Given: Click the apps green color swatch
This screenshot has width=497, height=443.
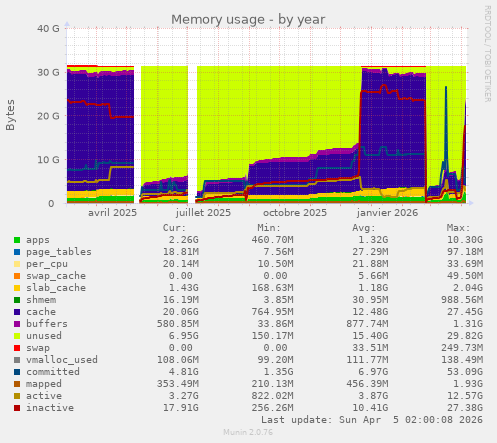Looking at the screenshot, I should pyautogui.click(x=17, y=240).
